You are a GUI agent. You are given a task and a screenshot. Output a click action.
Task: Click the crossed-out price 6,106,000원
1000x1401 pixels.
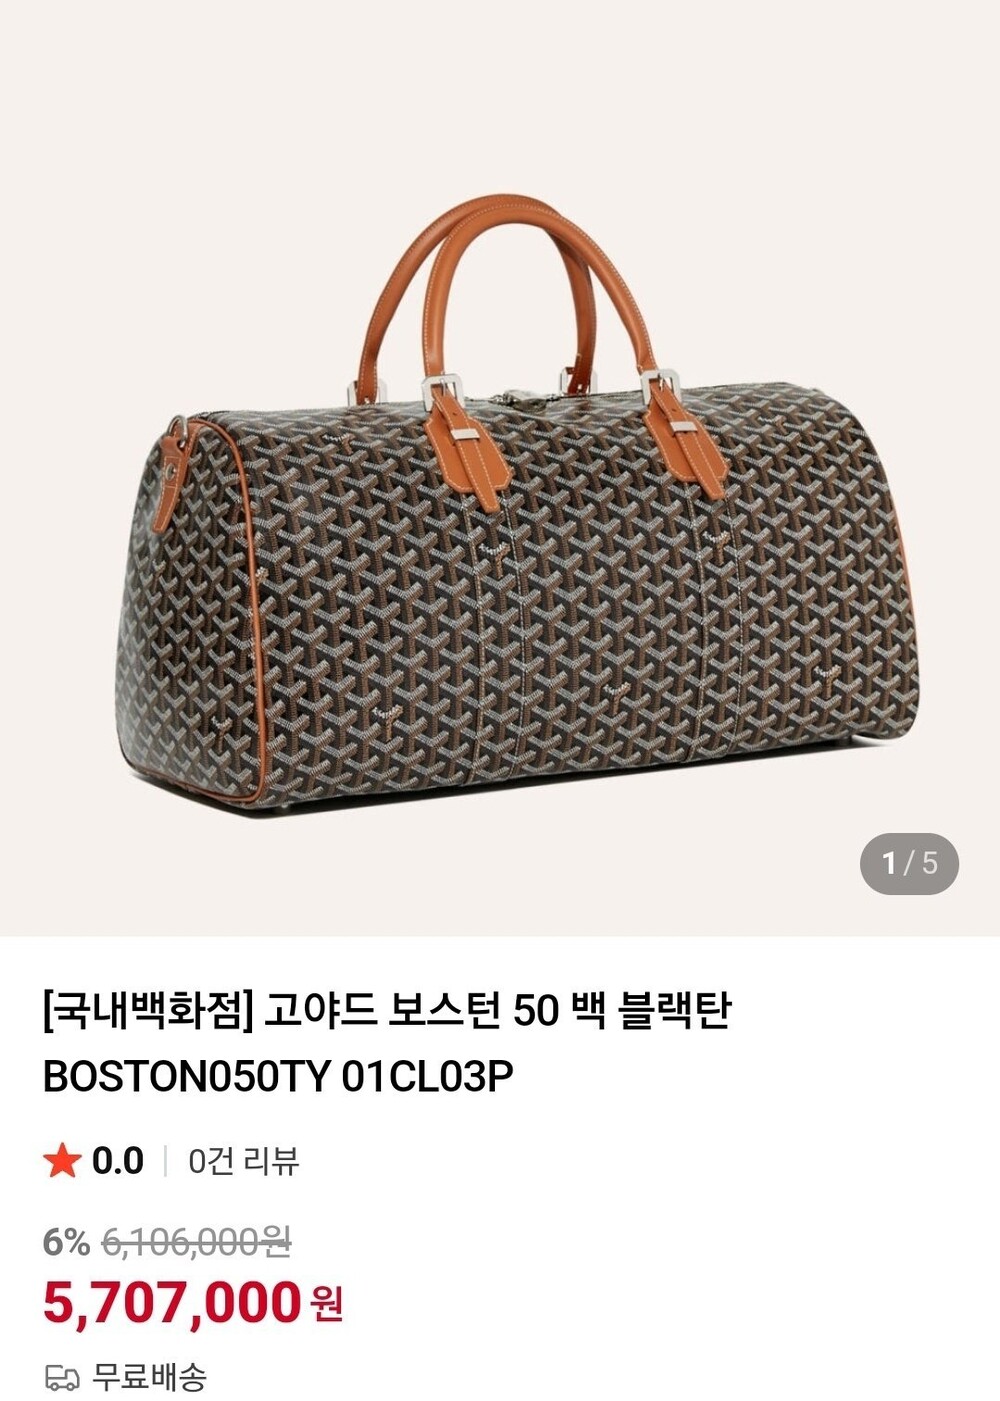click(197, 1242)
